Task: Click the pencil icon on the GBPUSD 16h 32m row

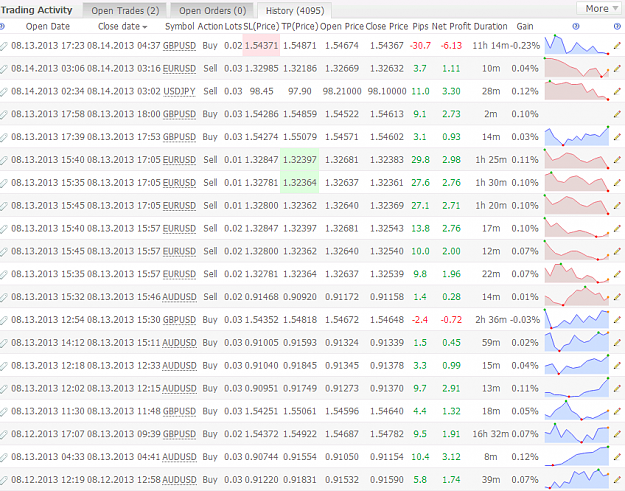Action: click(x=617, y=434)
